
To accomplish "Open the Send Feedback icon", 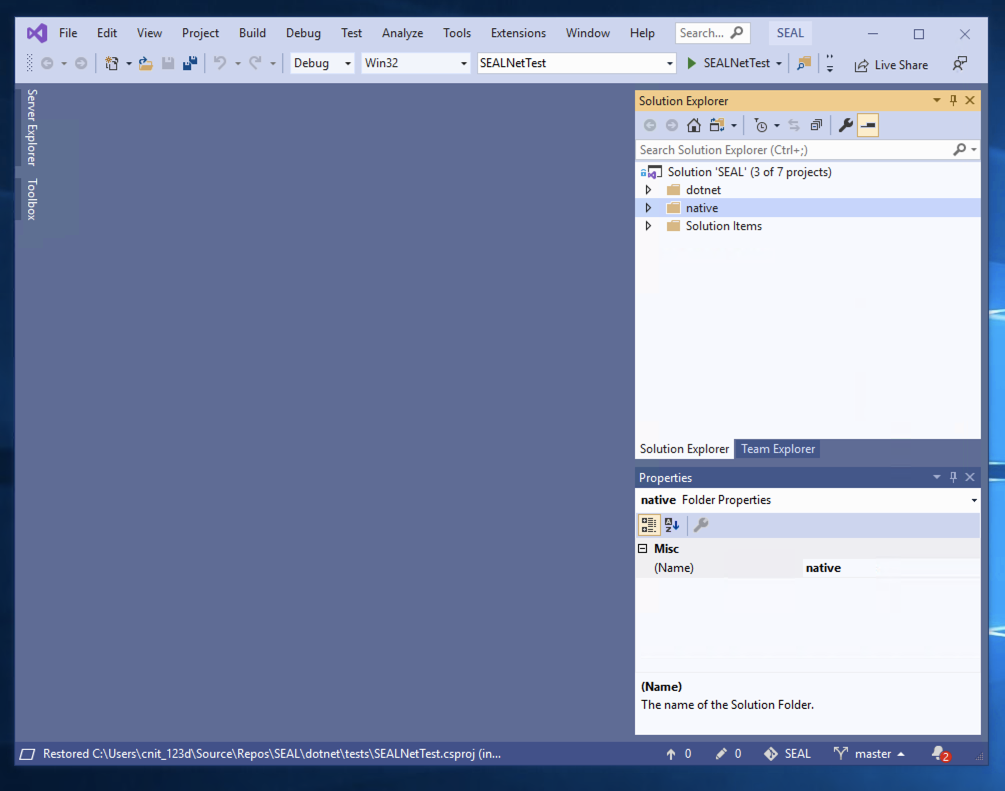I will pyautogui.click(x=959, y=63).
